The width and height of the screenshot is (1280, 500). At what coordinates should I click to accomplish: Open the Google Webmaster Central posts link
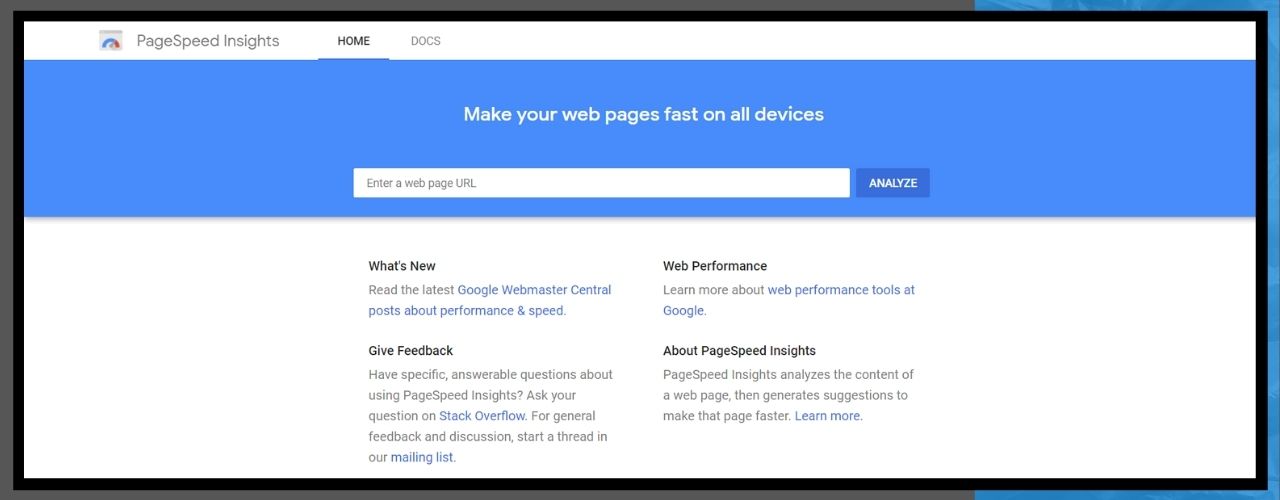534,290
